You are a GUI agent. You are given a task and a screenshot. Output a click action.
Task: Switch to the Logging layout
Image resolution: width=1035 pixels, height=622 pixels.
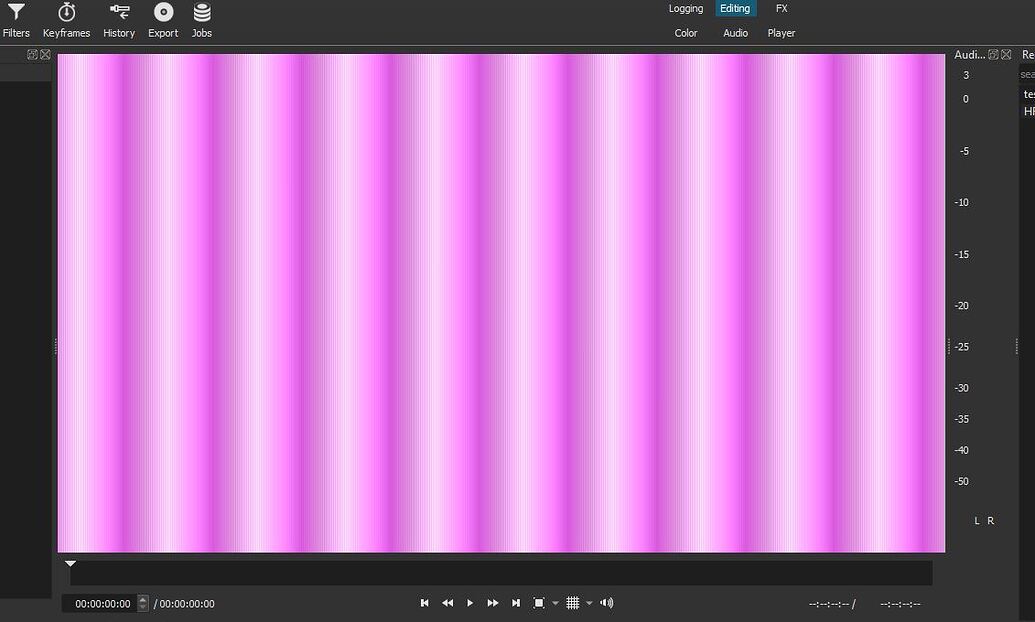(x=685, y=8)
